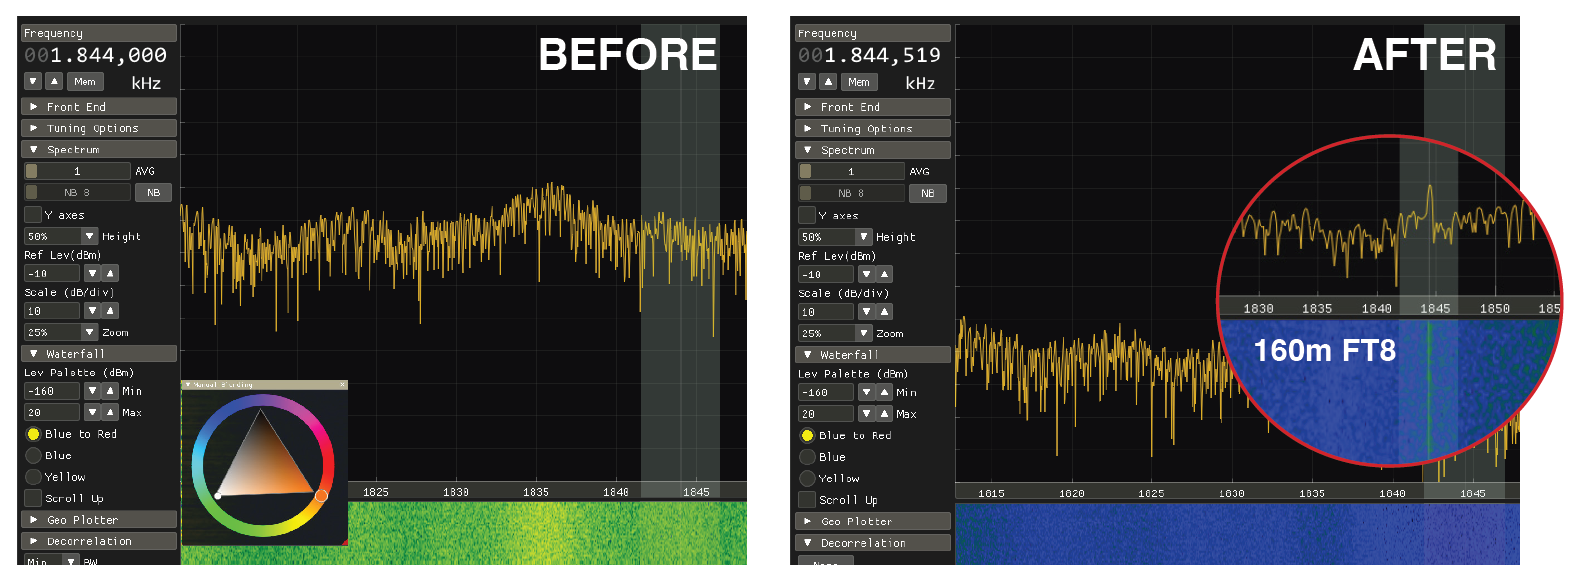Raise waterfall Max level in BEFORE panel

(110, 412)
